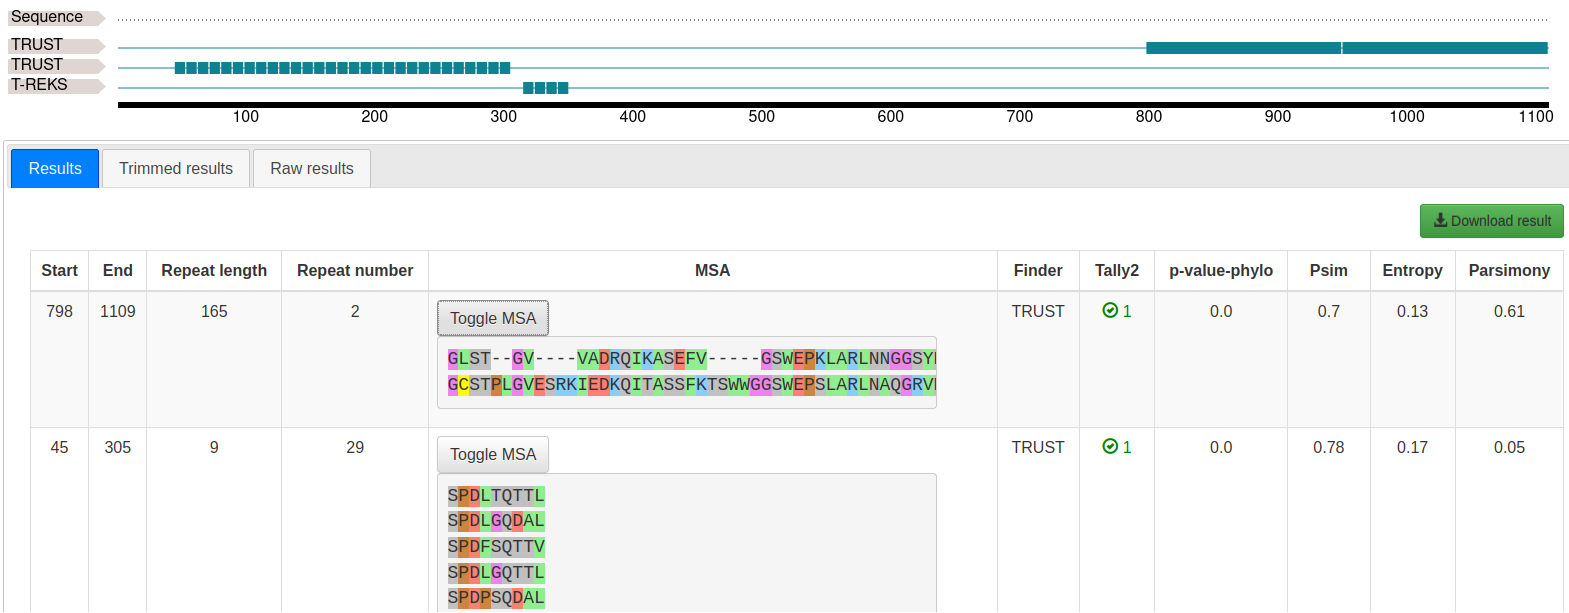
Task: Click the first MSA alignment sequence GLST row
Action: (691, 358)
